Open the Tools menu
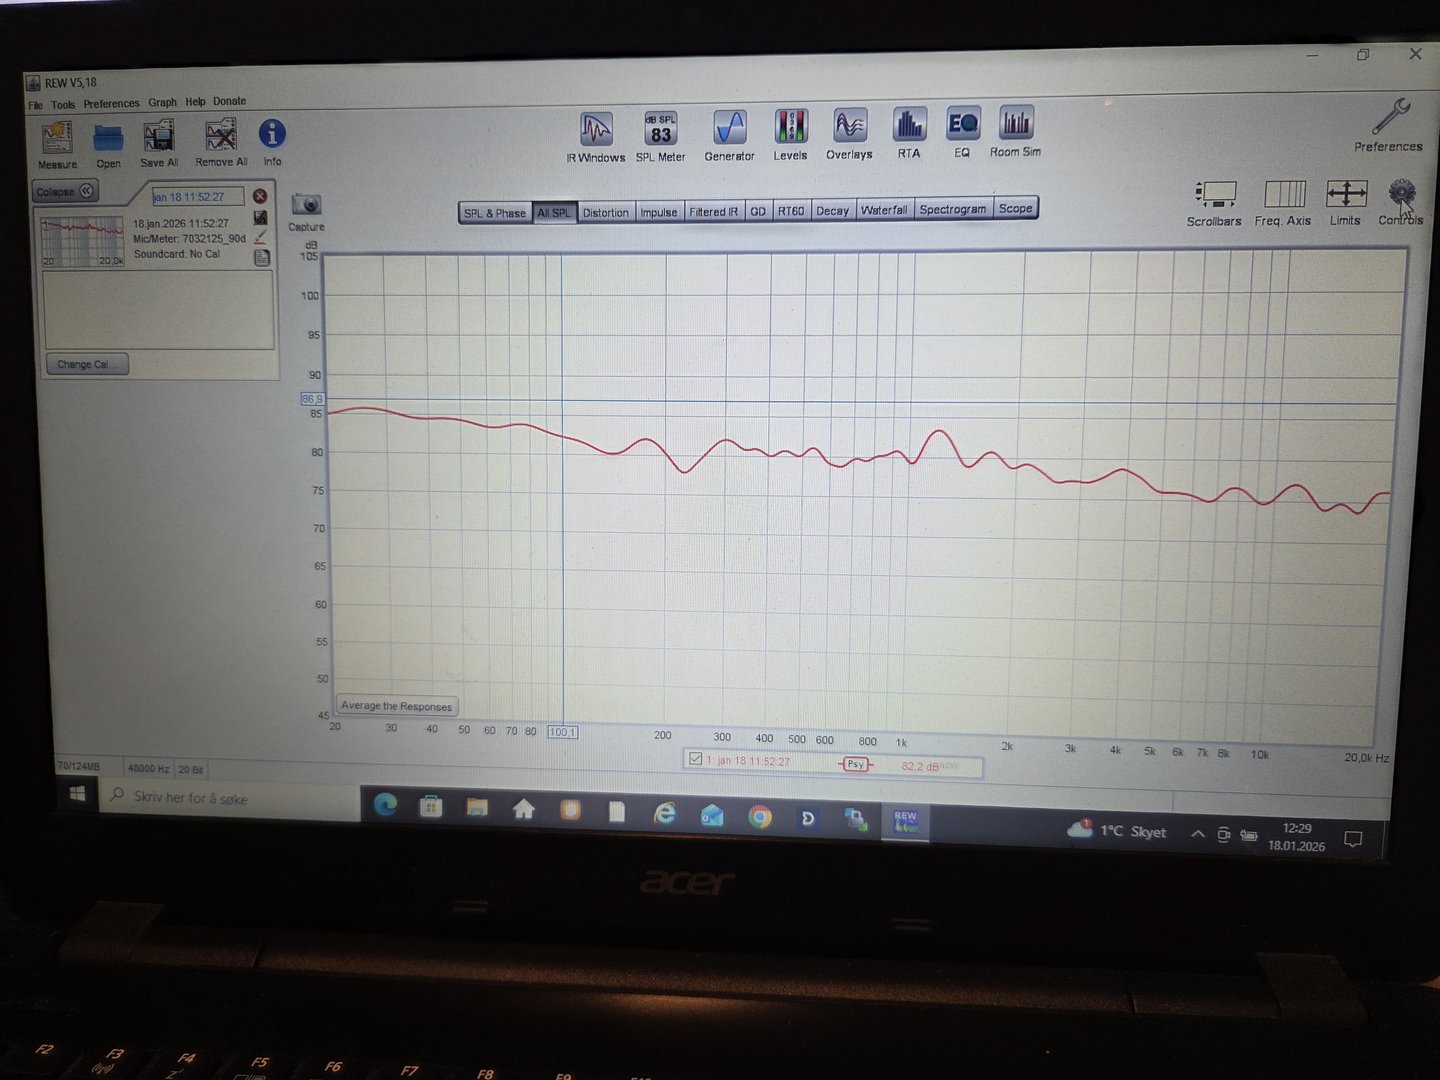Image resolution: width=1440 pixels, height=1080 pixels. click(63, 104)
